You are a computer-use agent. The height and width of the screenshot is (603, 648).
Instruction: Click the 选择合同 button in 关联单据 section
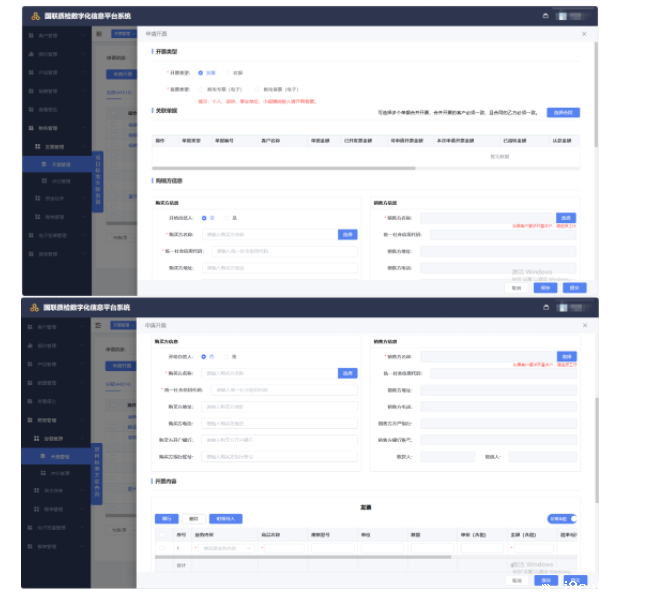coord(563,113)
